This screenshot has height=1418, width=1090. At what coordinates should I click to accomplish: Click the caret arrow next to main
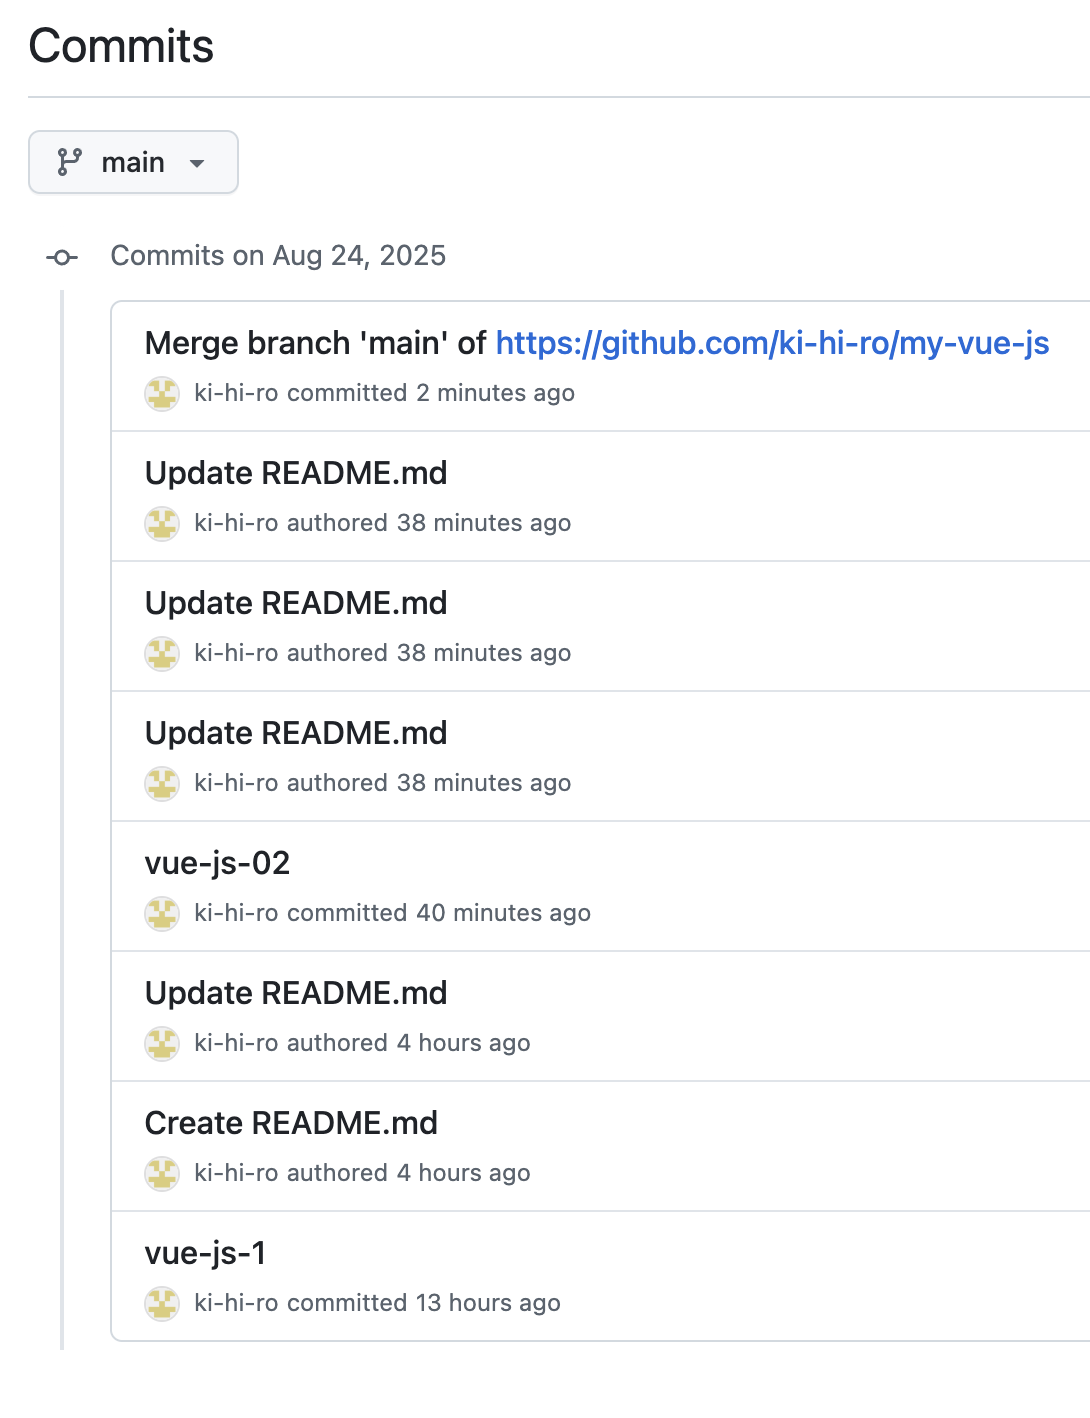[199, 162]
